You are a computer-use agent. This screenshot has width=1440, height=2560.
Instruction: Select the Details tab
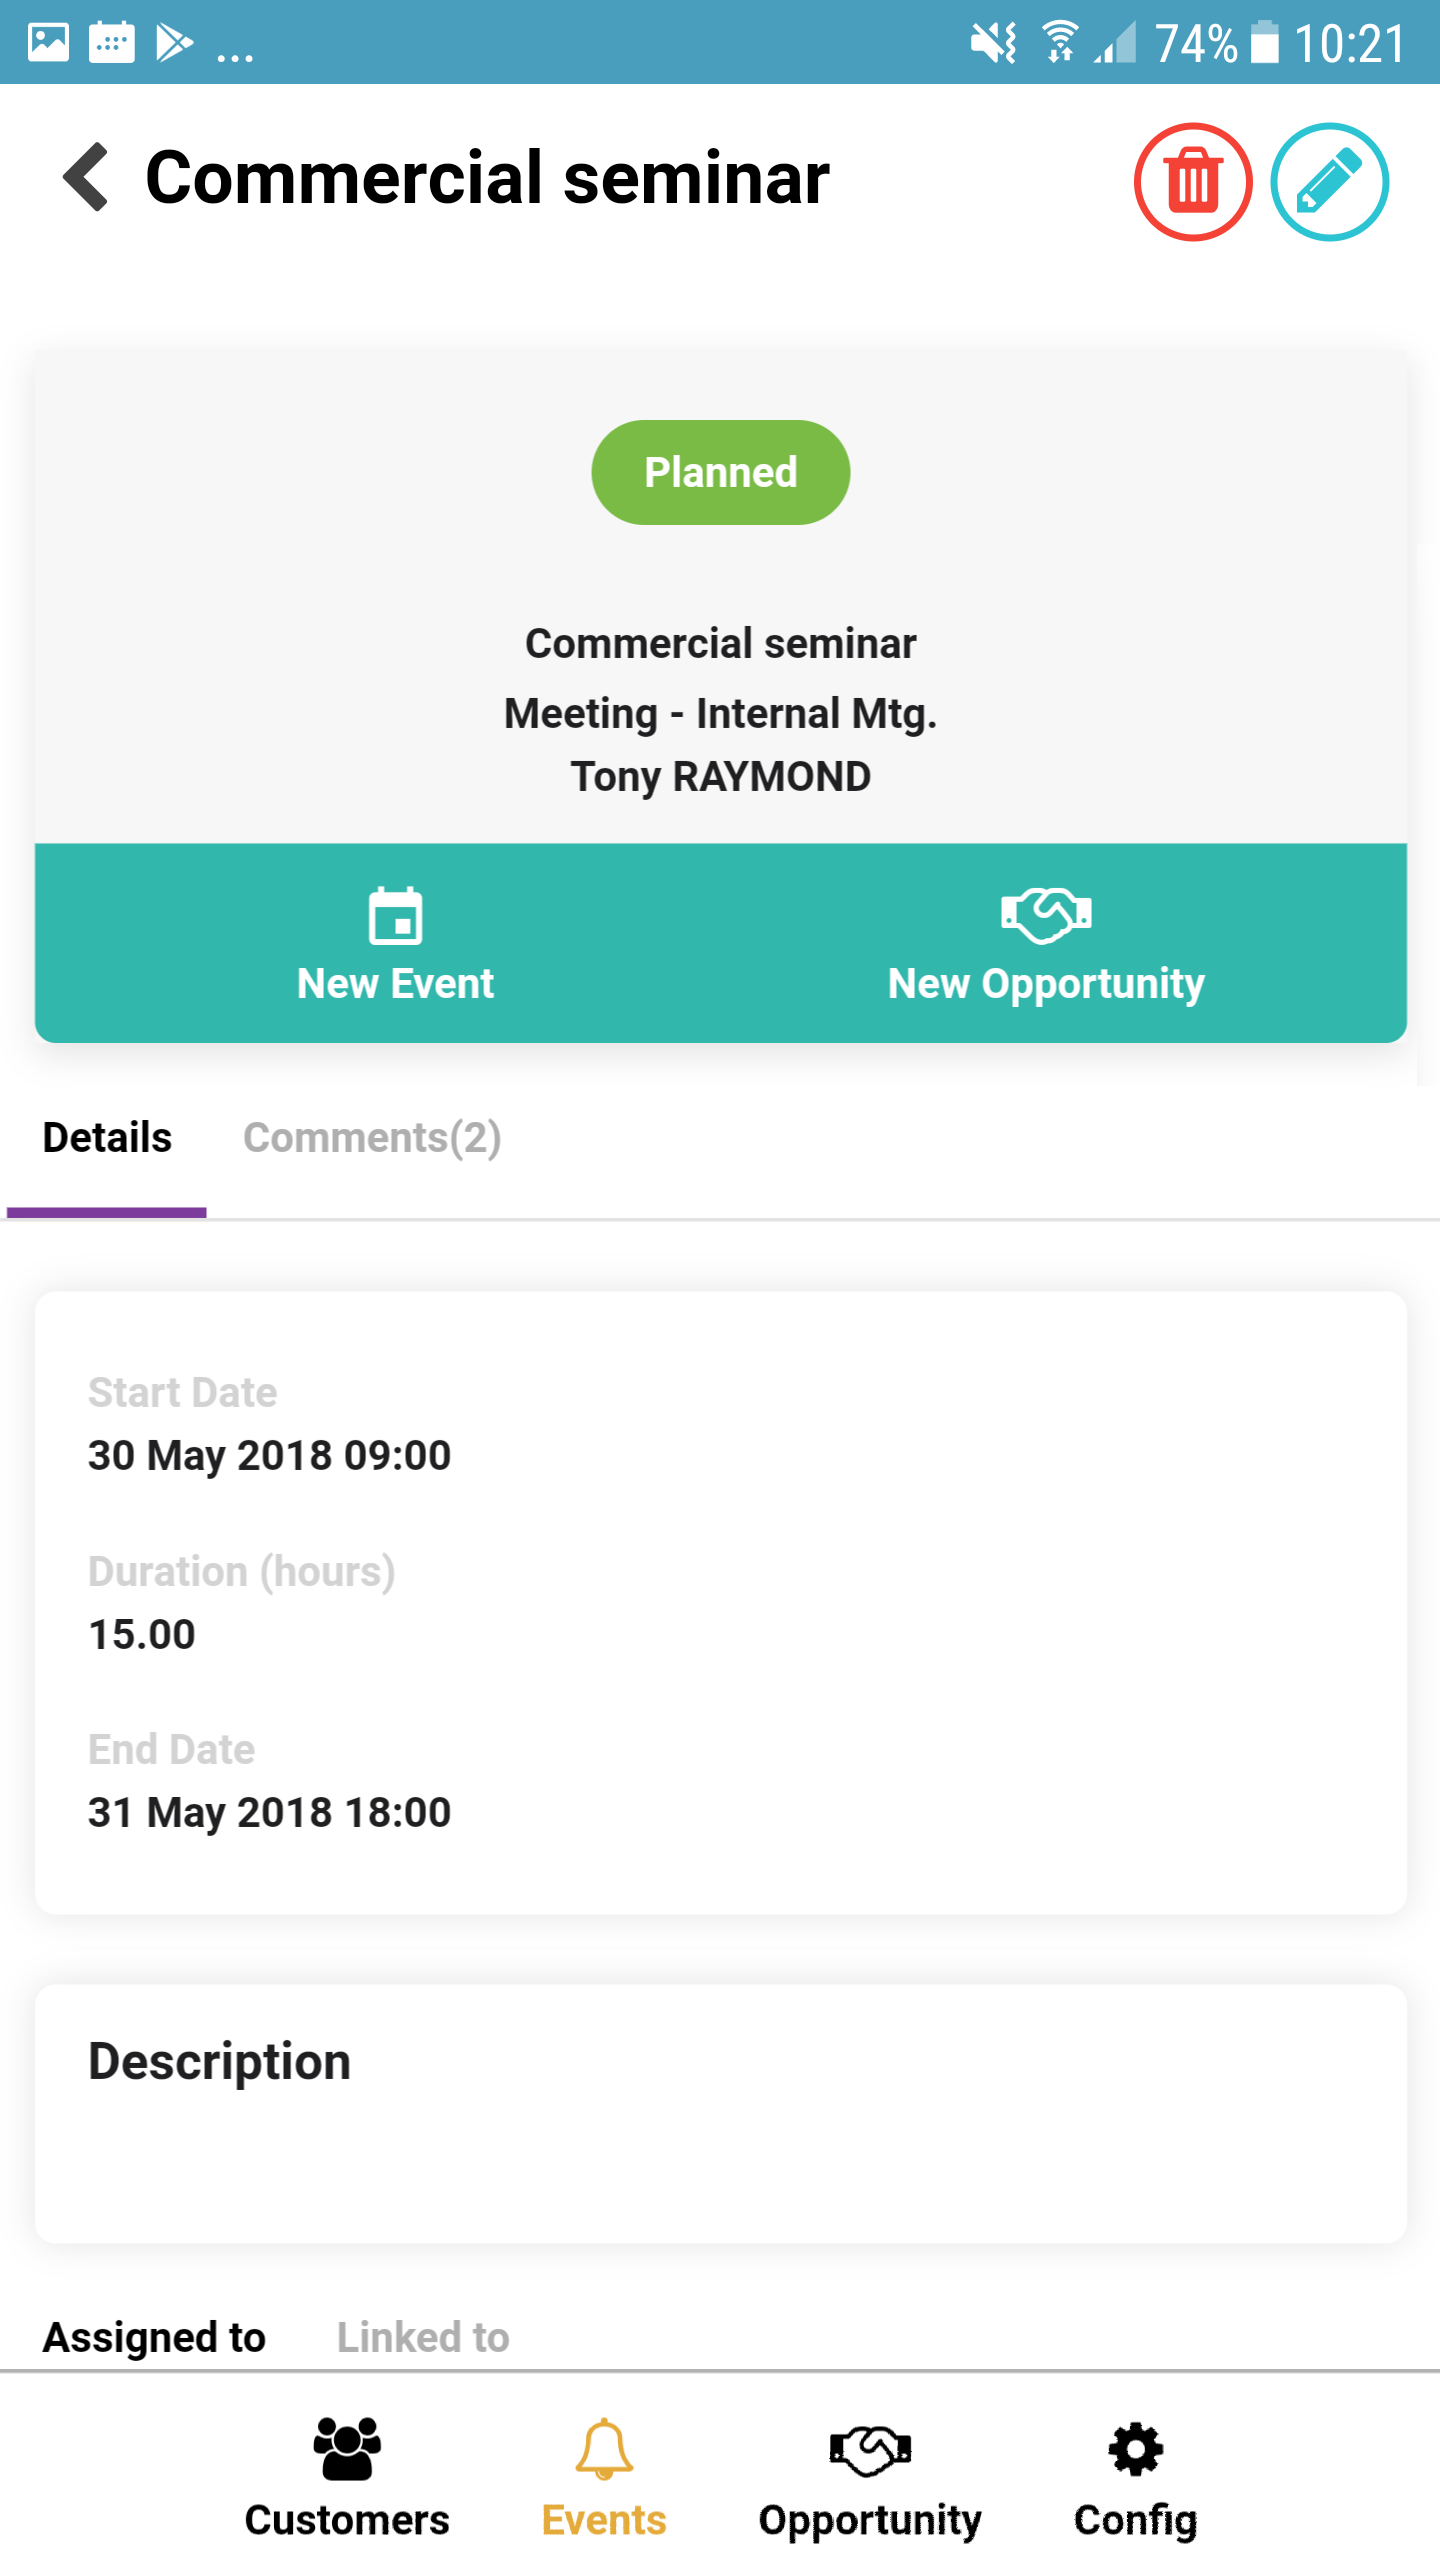(107, 1138)
